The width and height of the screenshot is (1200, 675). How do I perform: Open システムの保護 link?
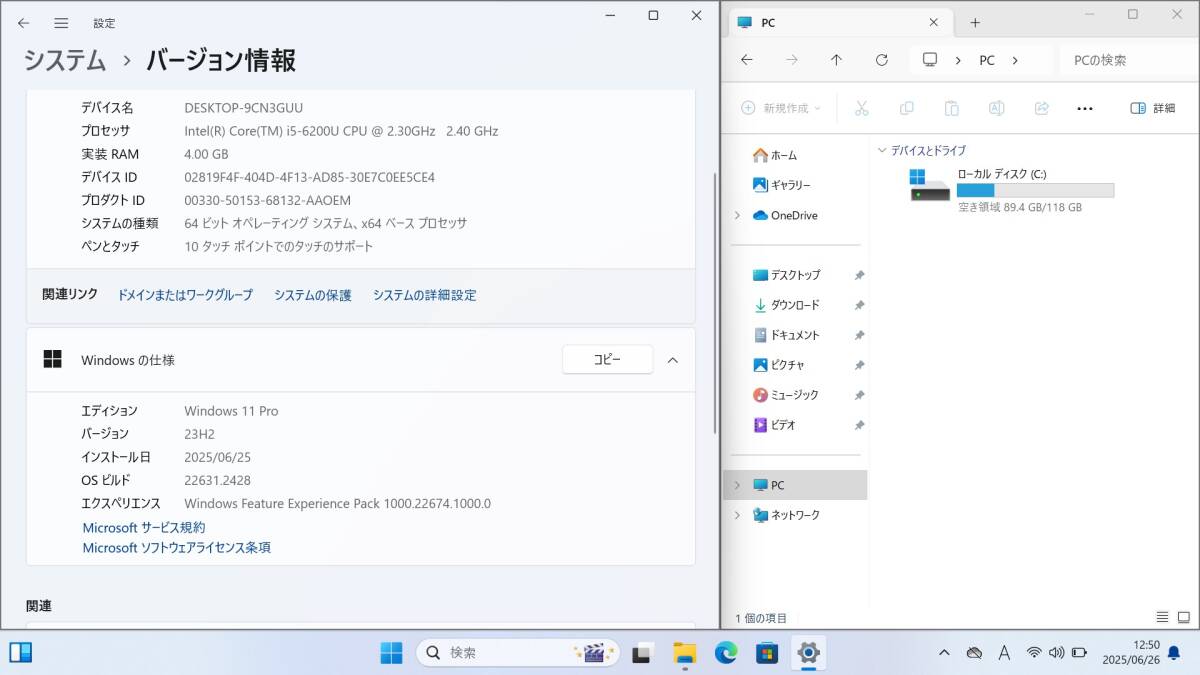313,295
